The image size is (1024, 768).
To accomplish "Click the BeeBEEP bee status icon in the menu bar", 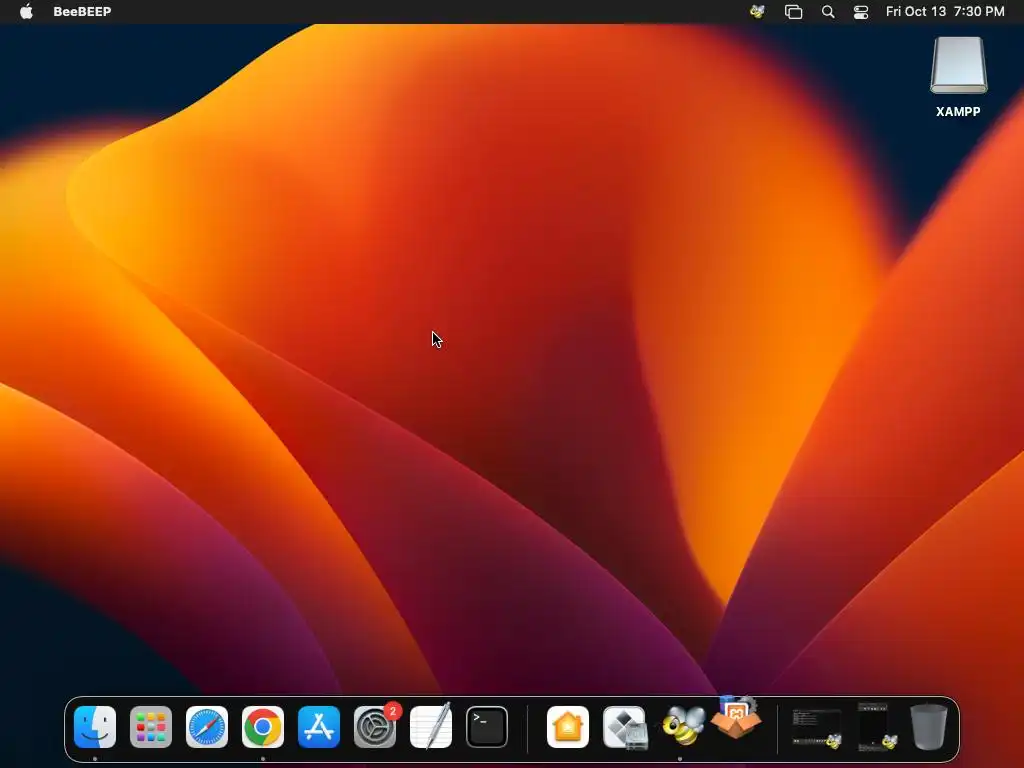I will point(758,11).
